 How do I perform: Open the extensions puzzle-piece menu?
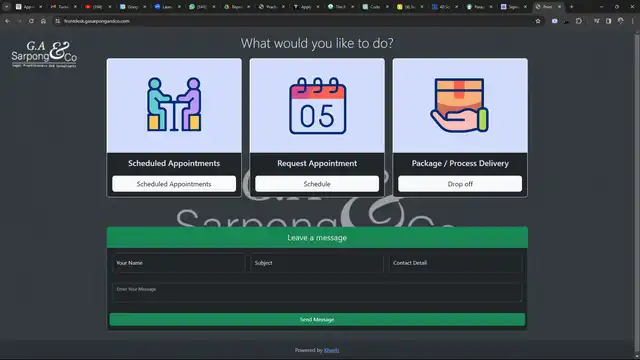(579, 21)
